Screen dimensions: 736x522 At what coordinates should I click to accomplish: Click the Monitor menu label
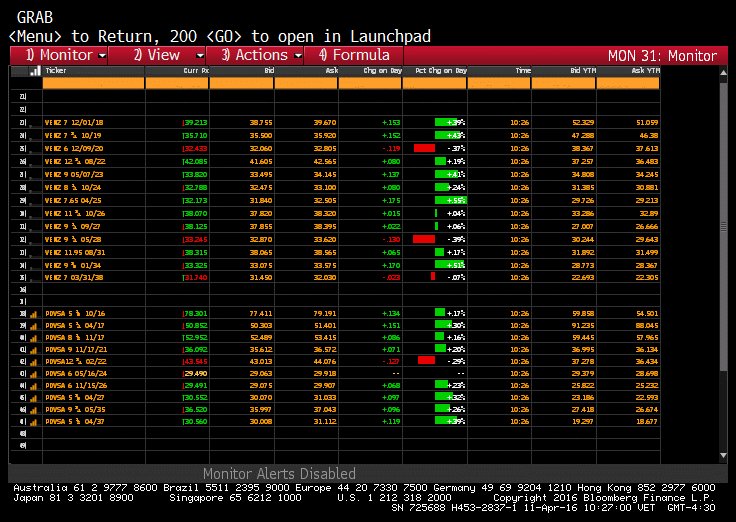(58, 55)
